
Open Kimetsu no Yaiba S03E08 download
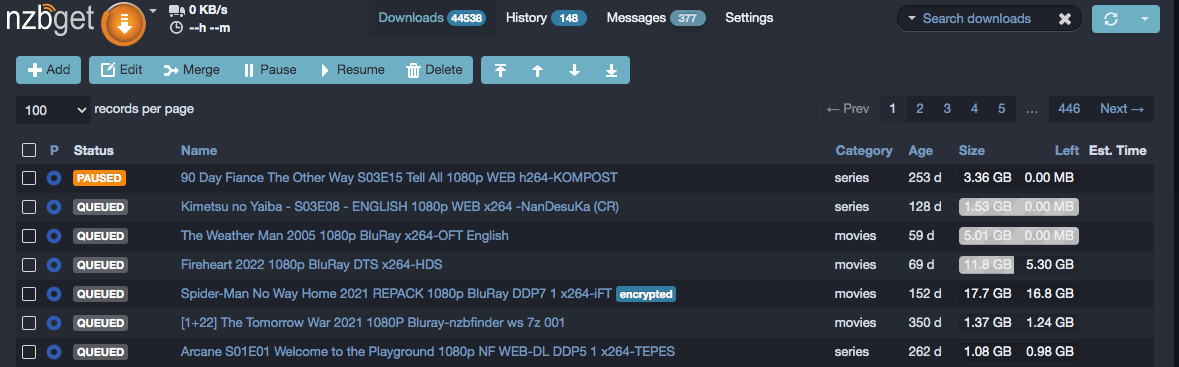pos(400,207)
